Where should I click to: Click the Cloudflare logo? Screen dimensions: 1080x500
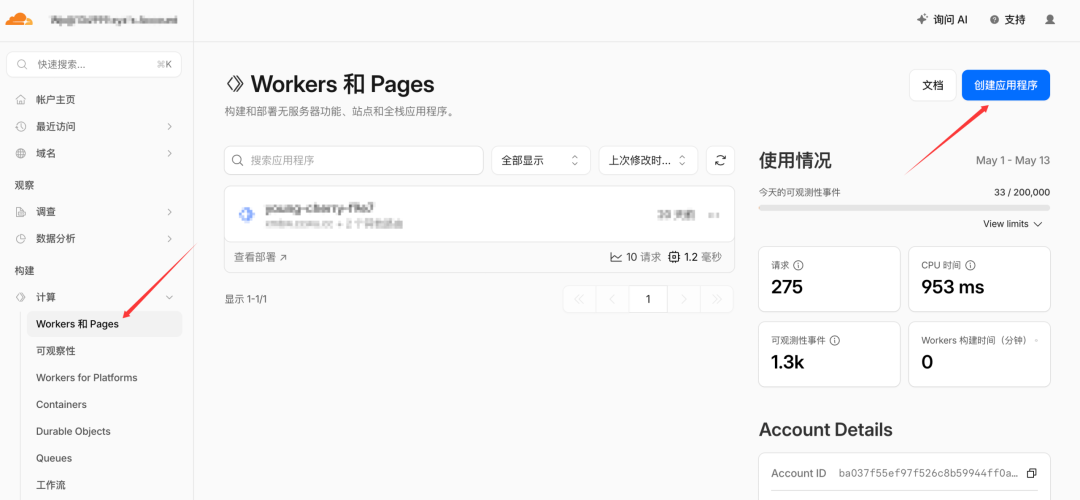[x=19, y=19]
